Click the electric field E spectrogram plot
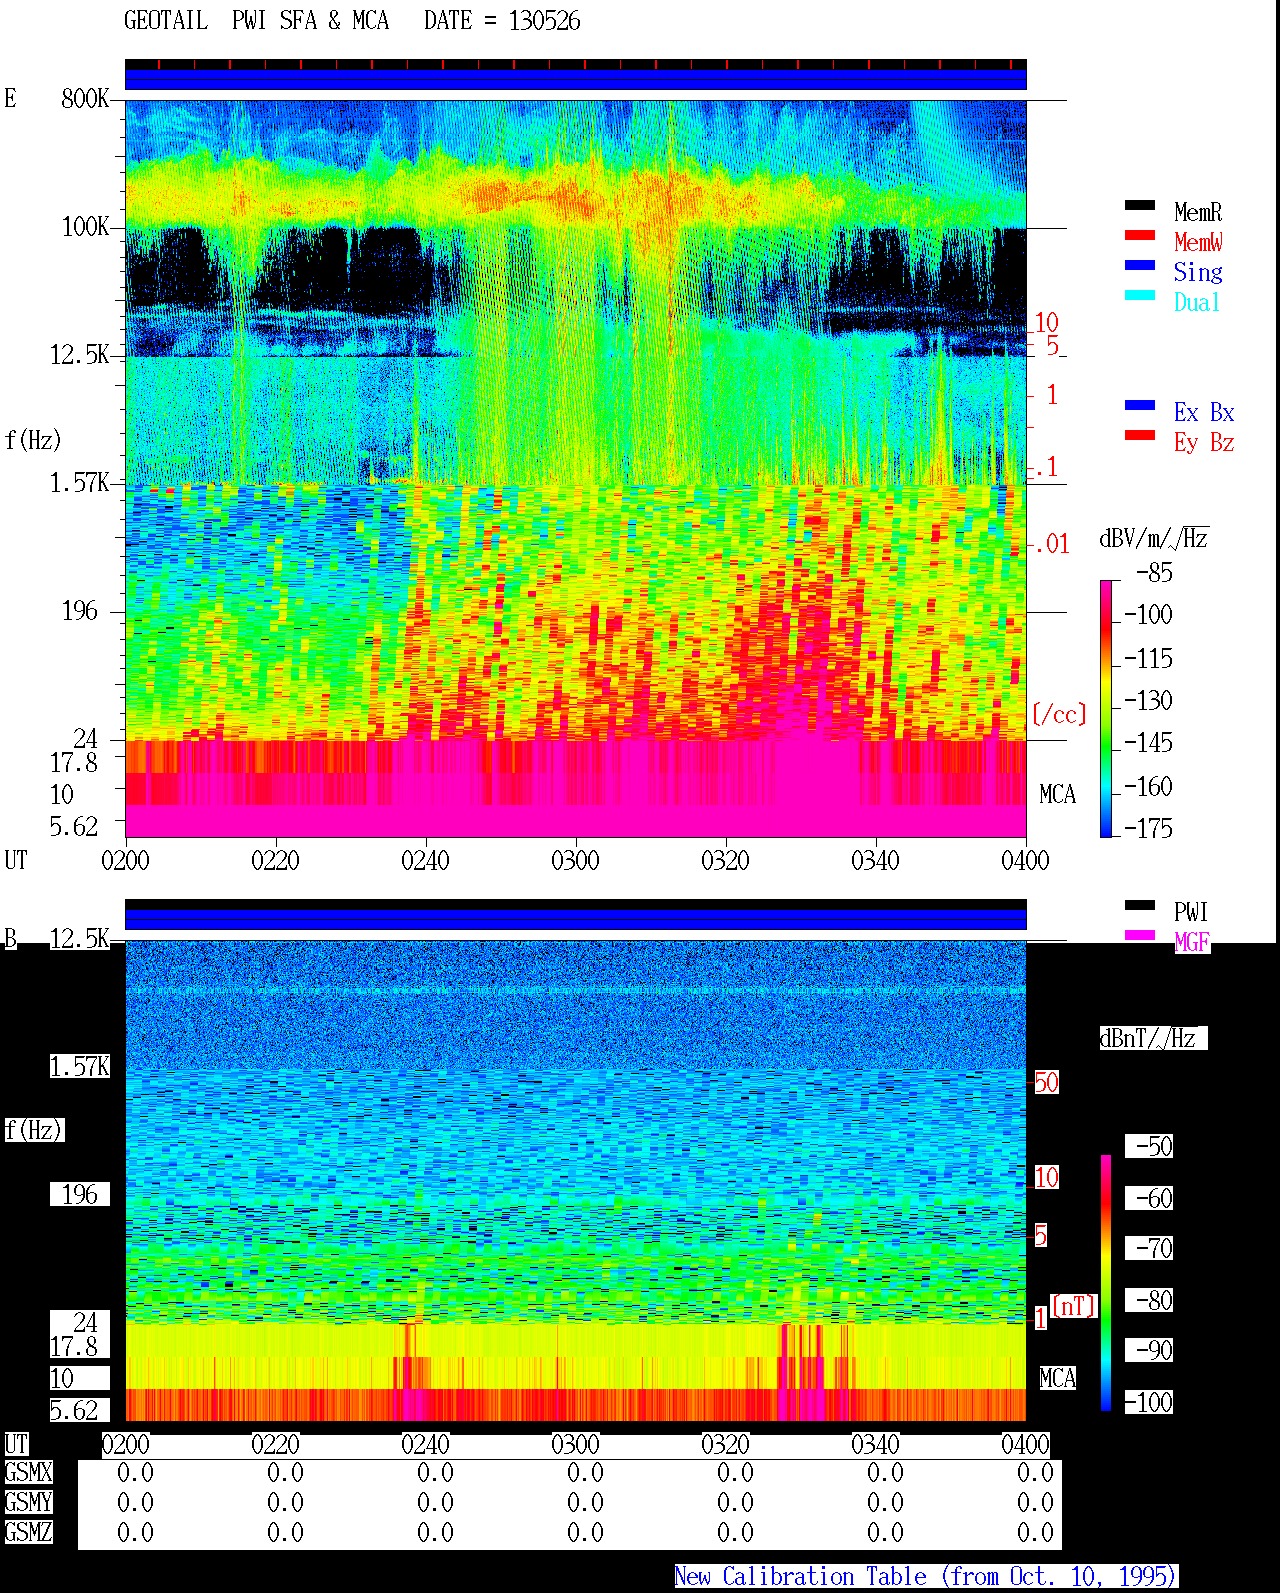This screenshot has width=1280, height=1593. (x=576, y=468)
